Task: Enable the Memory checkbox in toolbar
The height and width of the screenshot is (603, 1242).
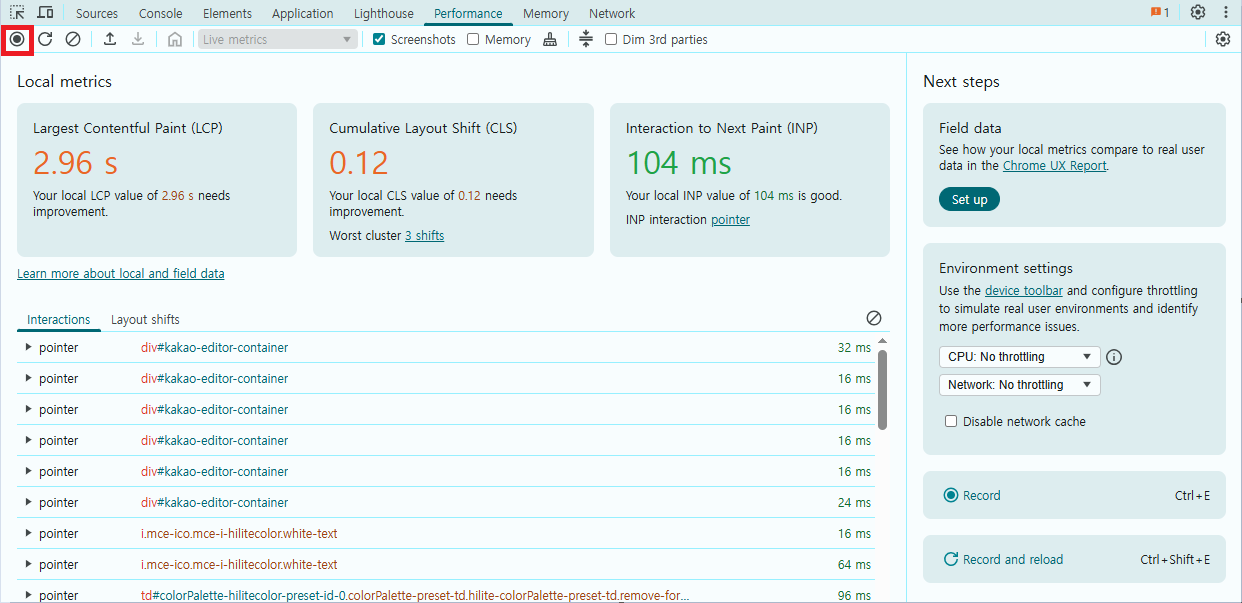Action: coord(474,39)
